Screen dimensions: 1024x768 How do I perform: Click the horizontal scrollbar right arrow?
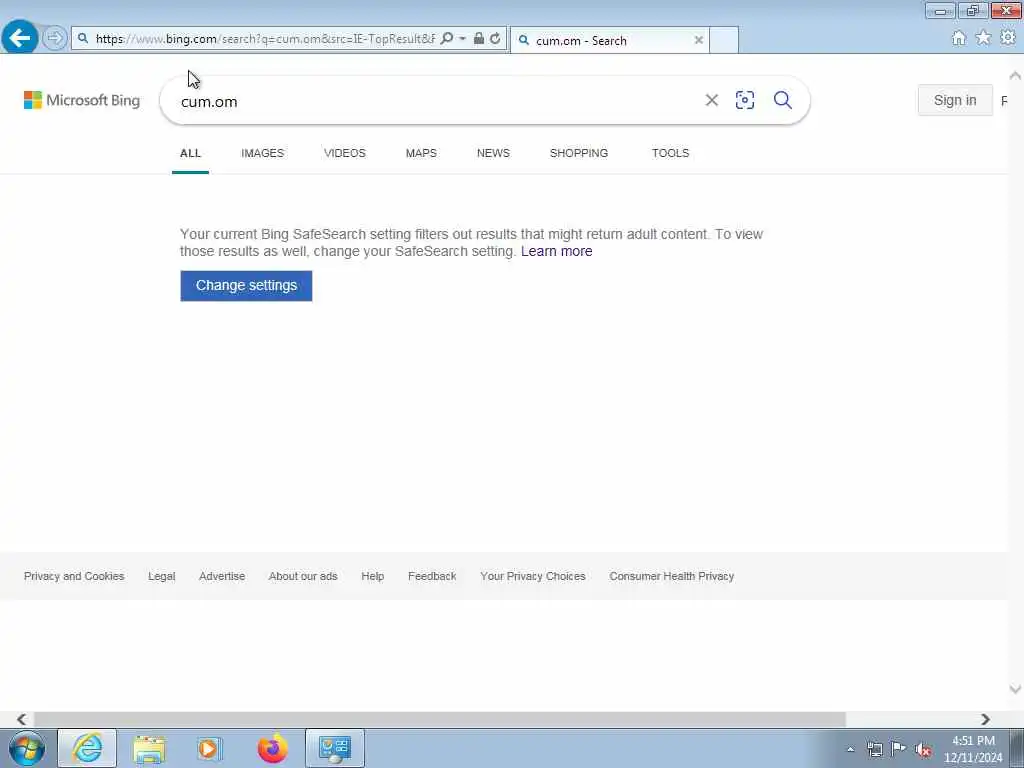(x=985, y=719)
